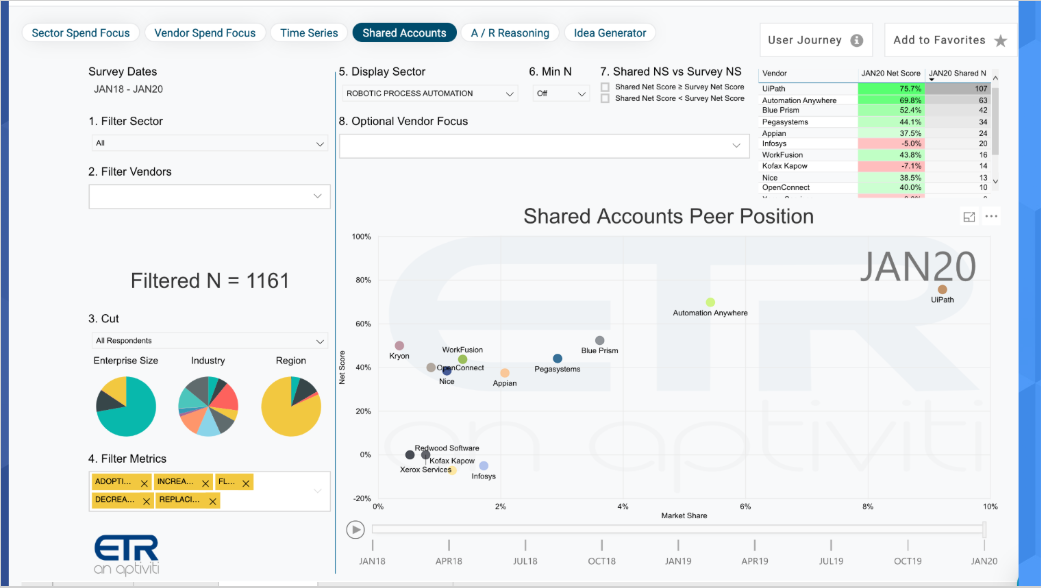Click the timeline slider handle at JAN20

[984, 529]
